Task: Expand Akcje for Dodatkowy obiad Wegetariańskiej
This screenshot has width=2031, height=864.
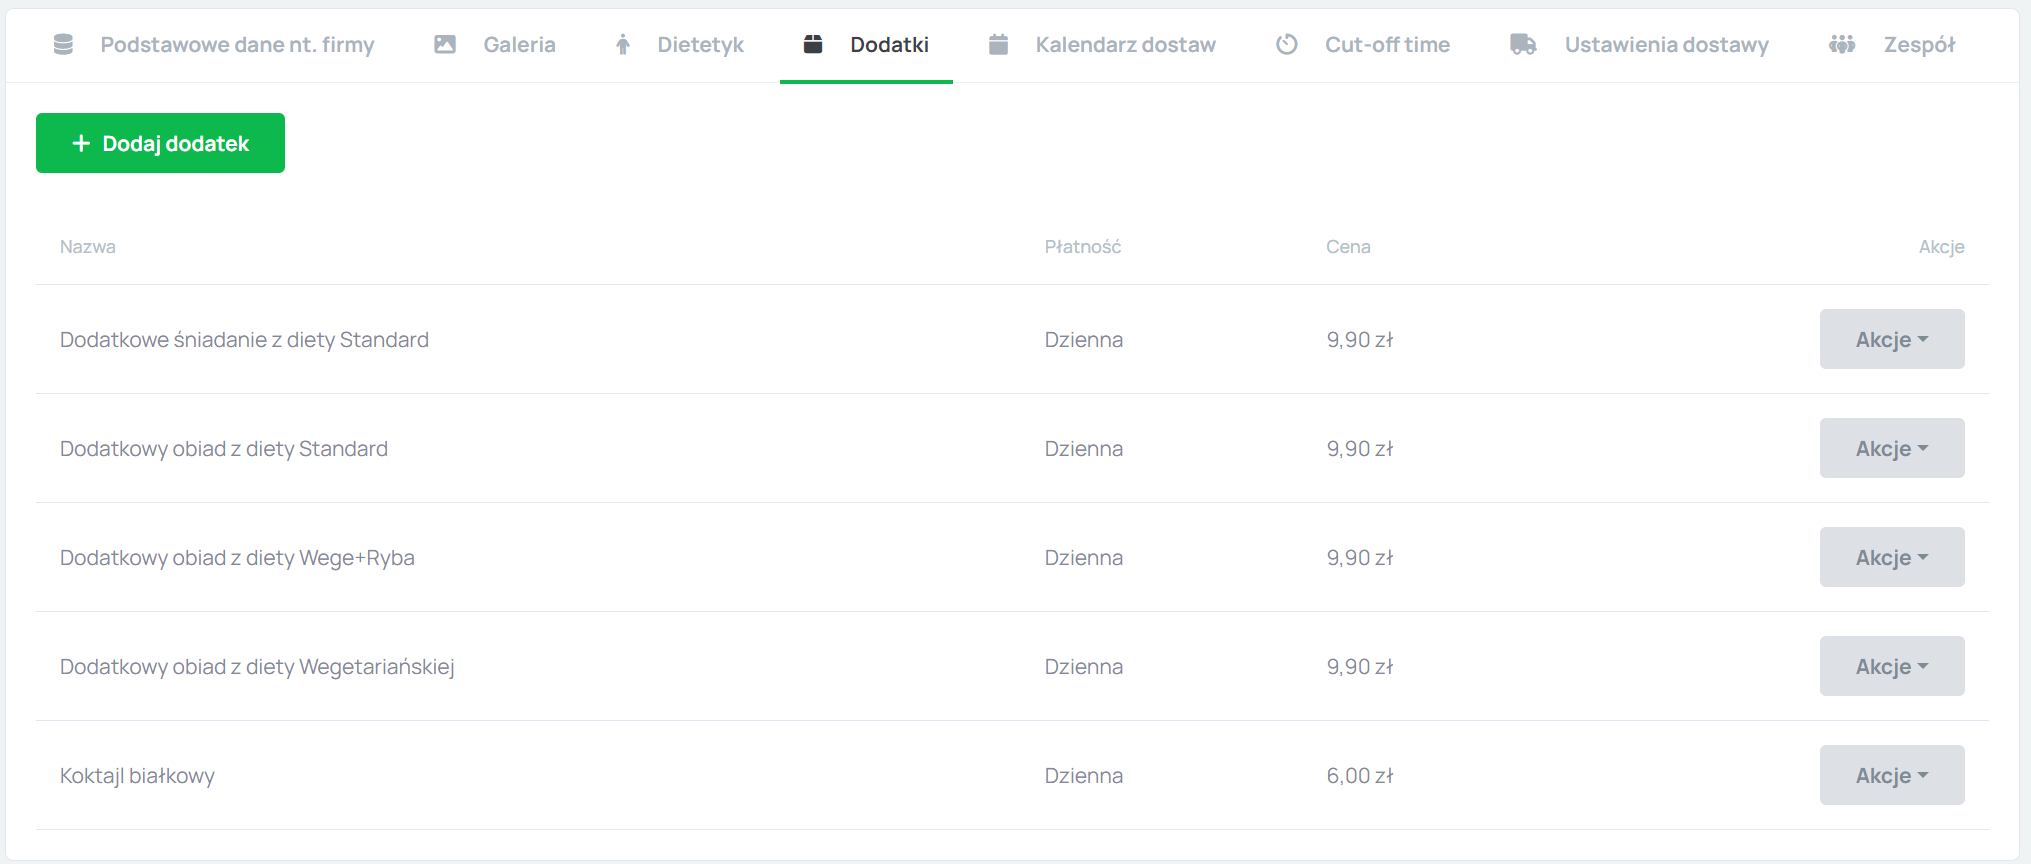Action: coord(1891,666)
